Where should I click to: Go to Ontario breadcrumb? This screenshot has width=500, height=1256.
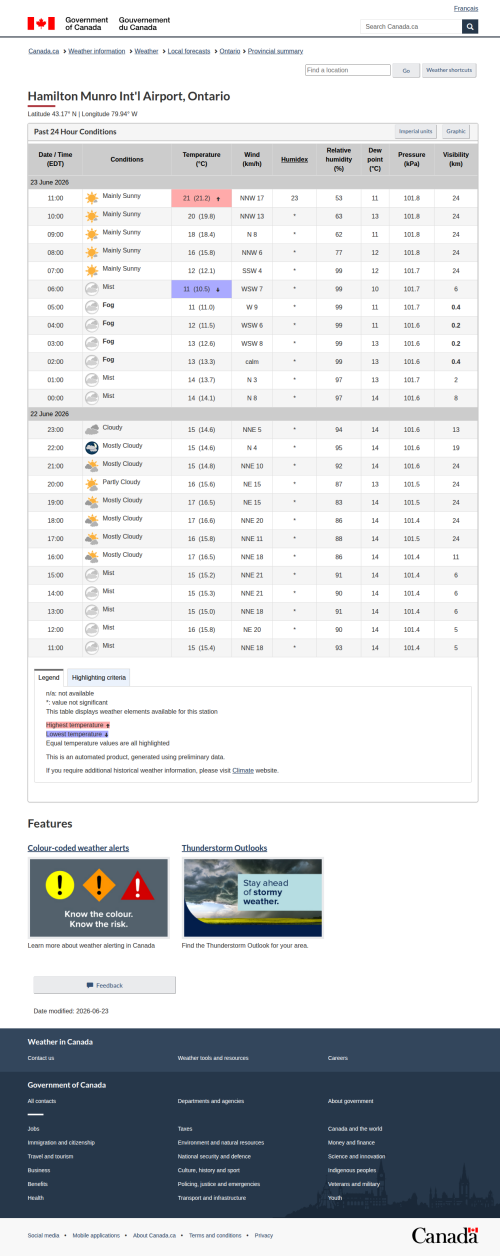(230, 50)
